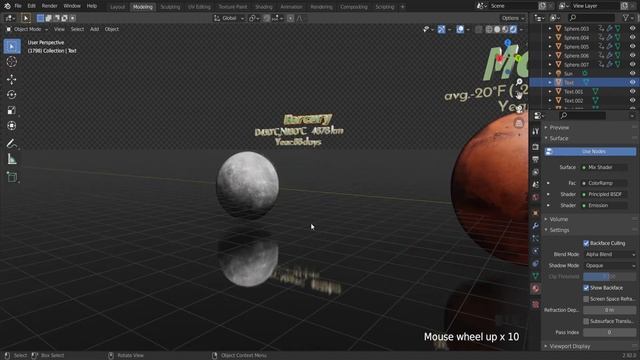Switch to the Sculpting workspace tab
640x360 pixels.
[170, 7]
